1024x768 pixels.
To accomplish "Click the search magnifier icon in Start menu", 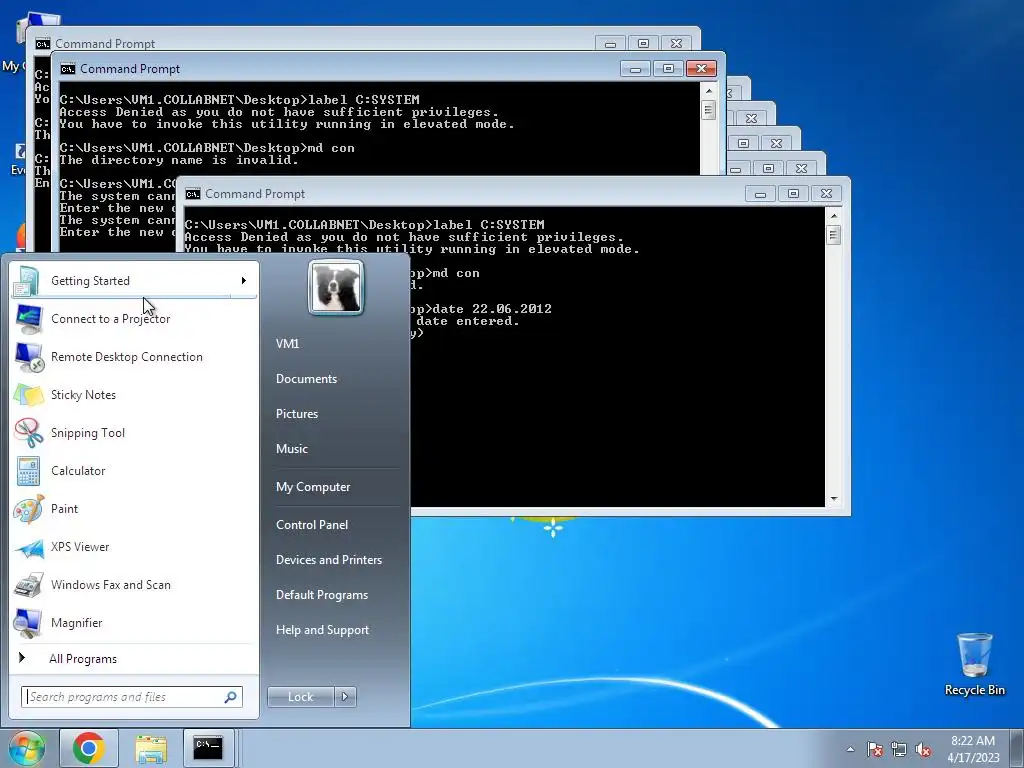I will point(230,697).
